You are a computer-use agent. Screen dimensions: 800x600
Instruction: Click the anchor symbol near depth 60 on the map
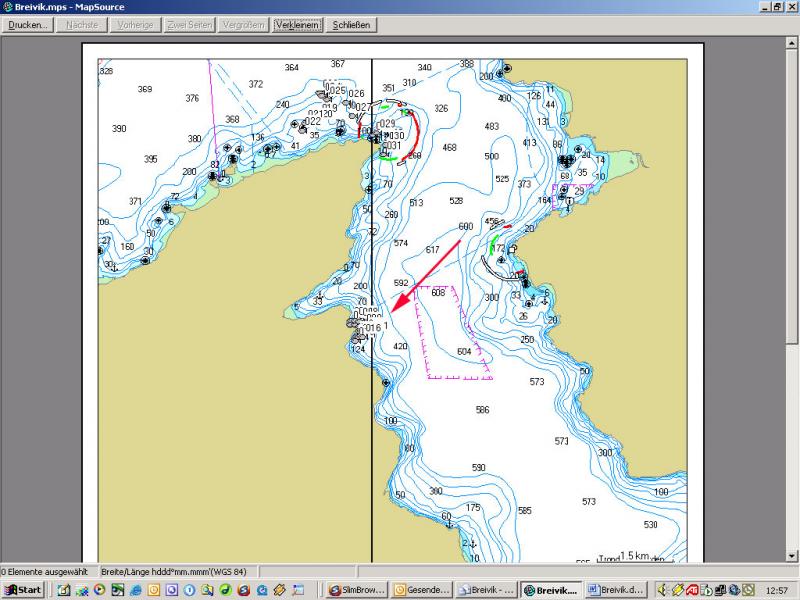click(x=448, y=524)
